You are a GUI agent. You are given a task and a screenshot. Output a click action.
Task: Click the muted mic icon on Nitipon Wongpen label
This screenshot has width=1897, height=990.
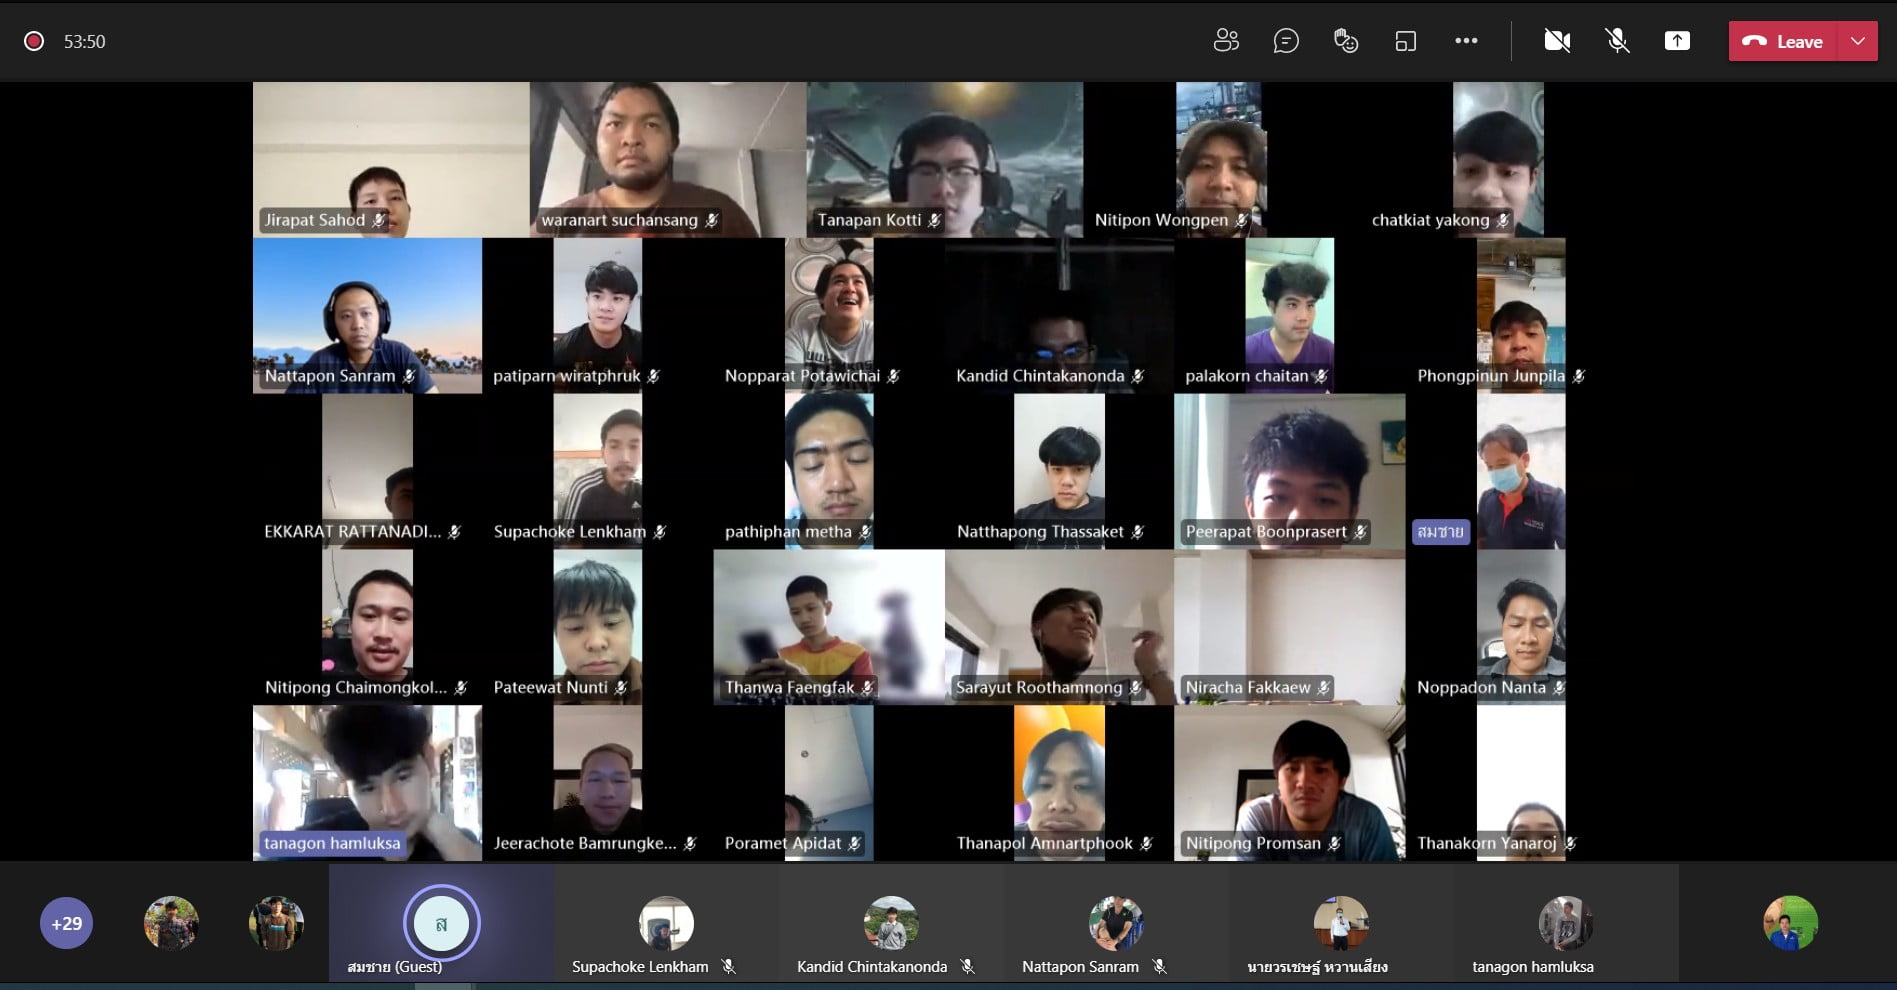click(x=1242, y=220)
